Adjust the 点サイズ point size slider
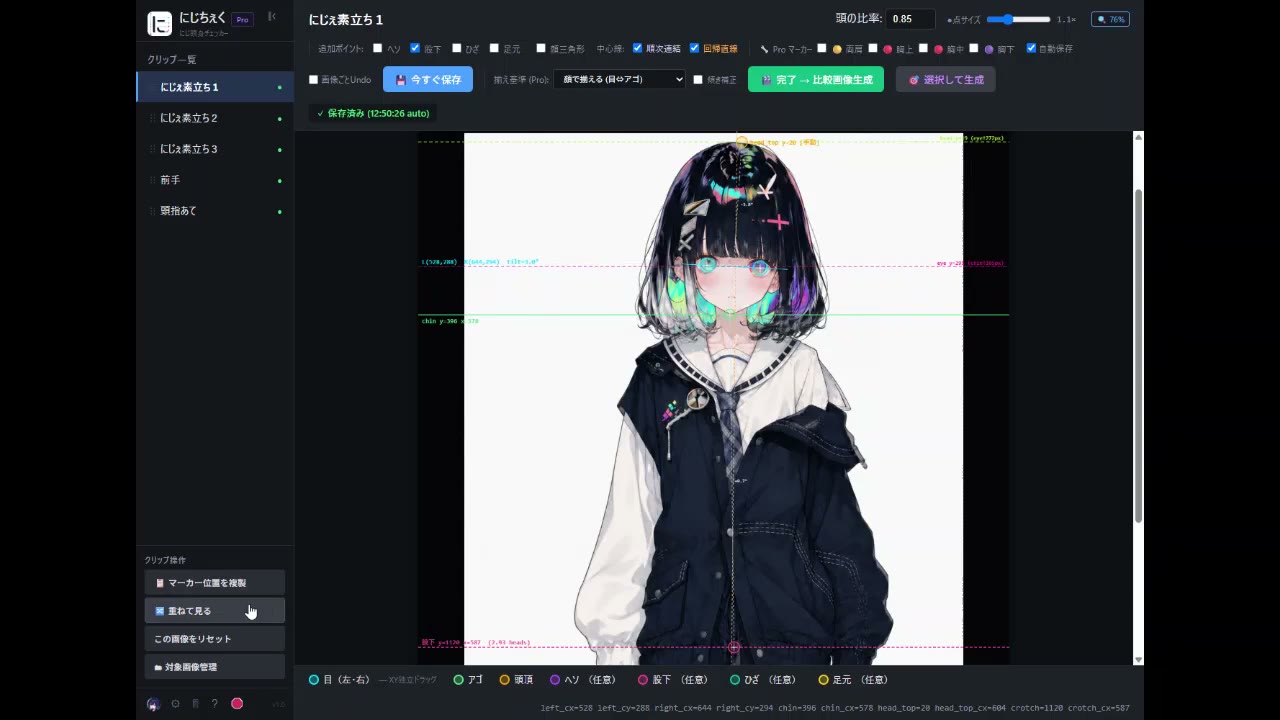1280x720 pixels. coord(1018,19)
